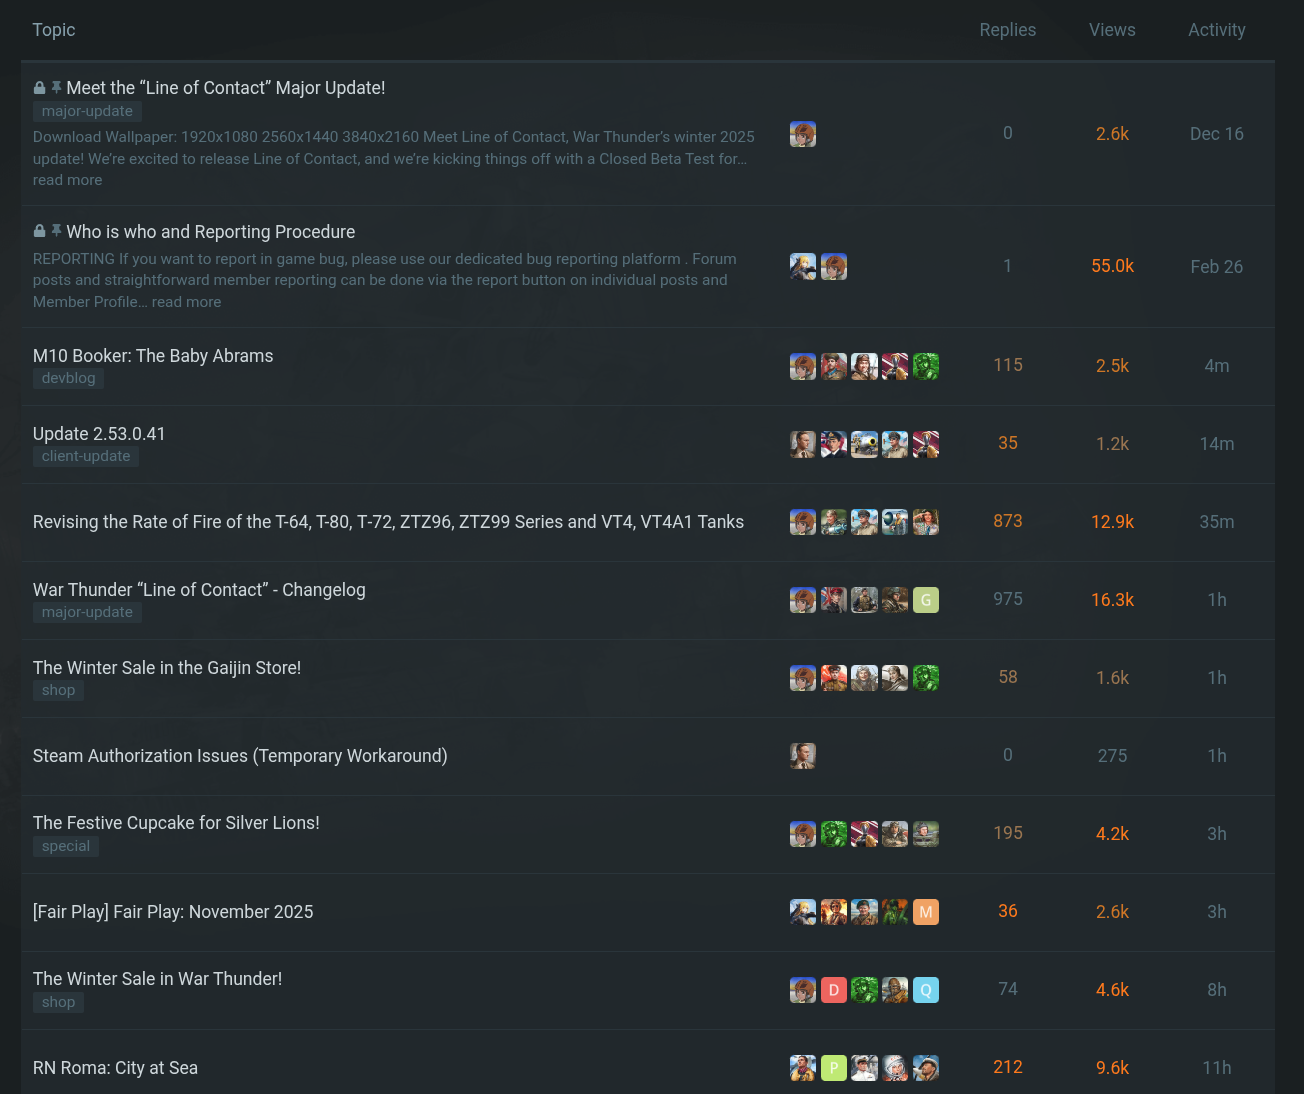
Task: Open "The Winter Sale in War Thunder!" topic
Action: pos(158,979)
